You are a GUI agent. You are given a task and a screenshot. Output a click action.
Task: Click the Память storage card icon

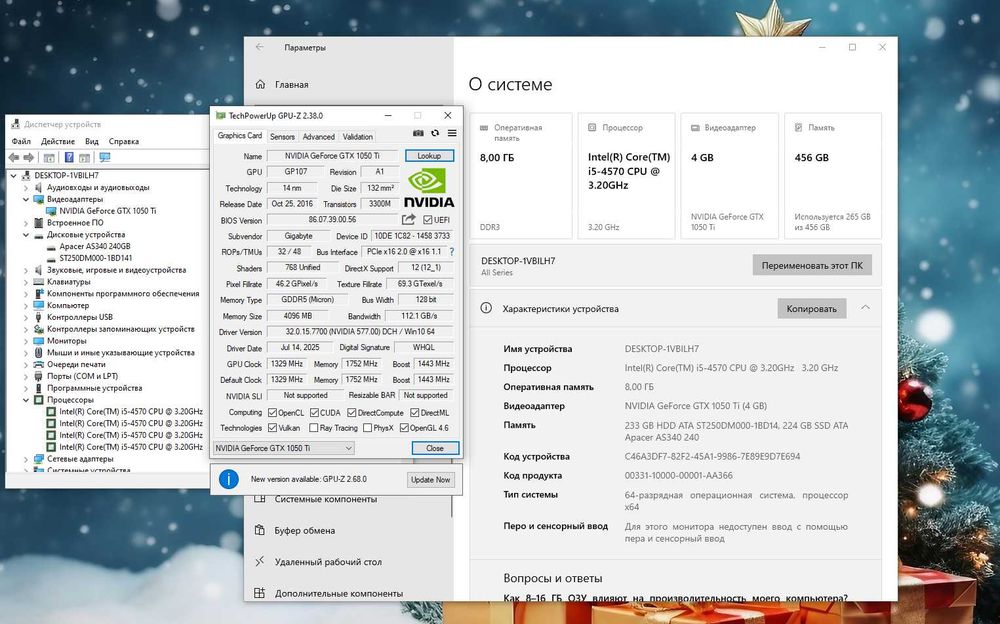click(798, 128)
